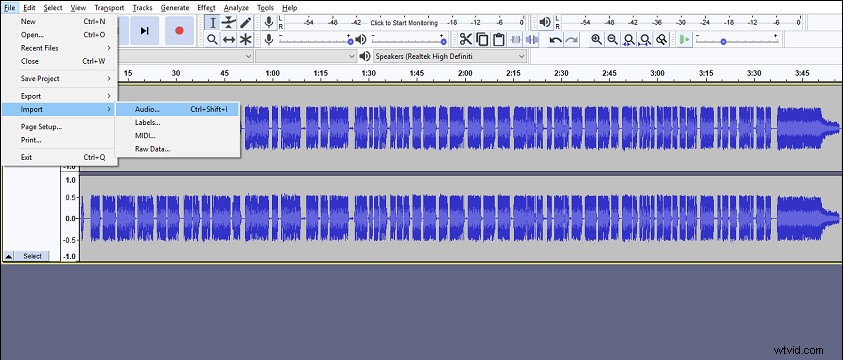843x360 pixels.
Task: Open the Tracks menu
Action: 142,8
